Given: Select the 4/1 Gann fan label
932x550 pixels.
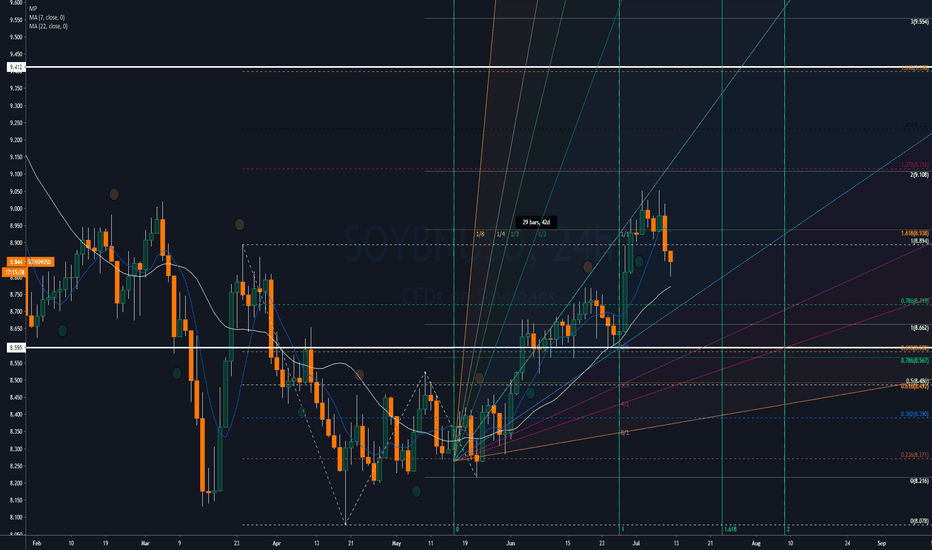Looking at the screenshot, I should coord(625,404).
